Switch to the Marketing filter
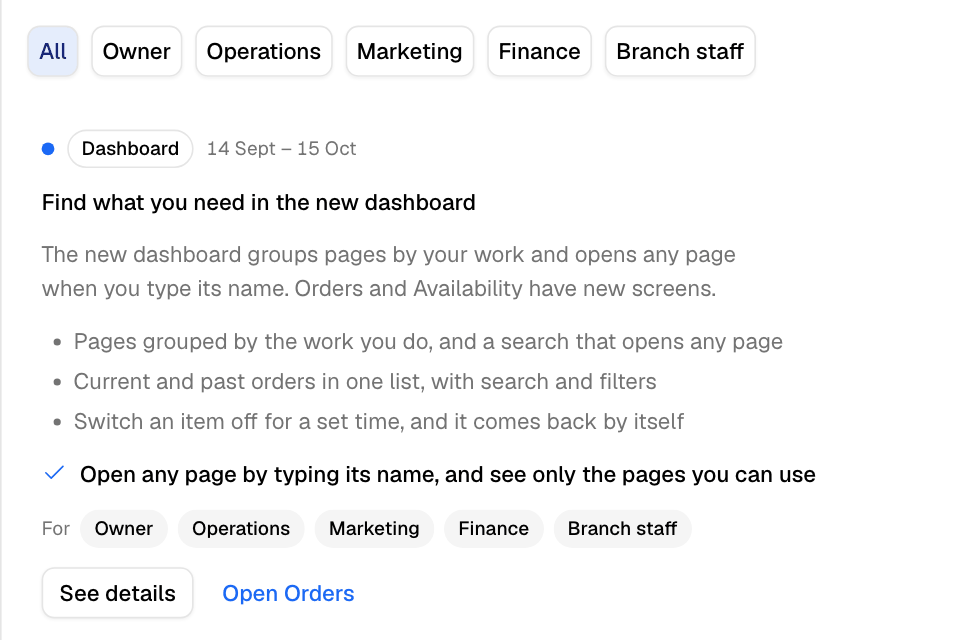This screenshot has width=960, height=640. click(410, 51)
